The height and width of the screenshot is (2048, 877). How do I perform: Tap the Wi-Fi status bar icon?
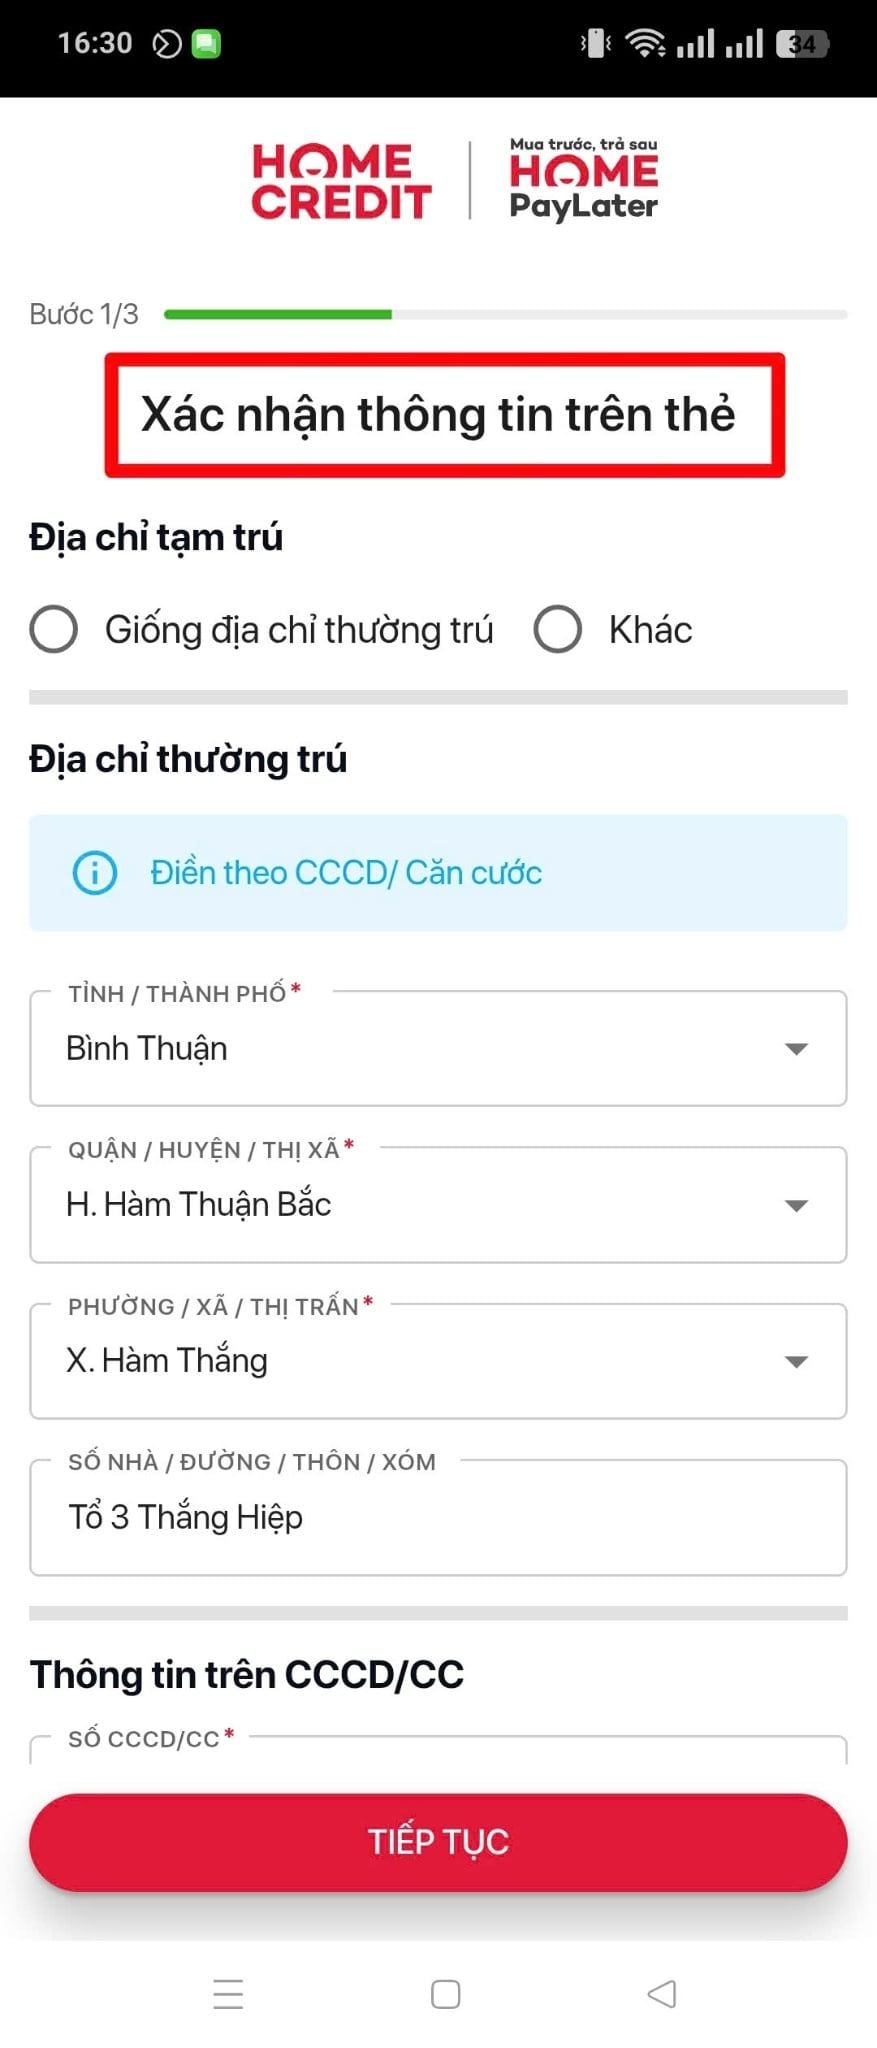point(645,43)
